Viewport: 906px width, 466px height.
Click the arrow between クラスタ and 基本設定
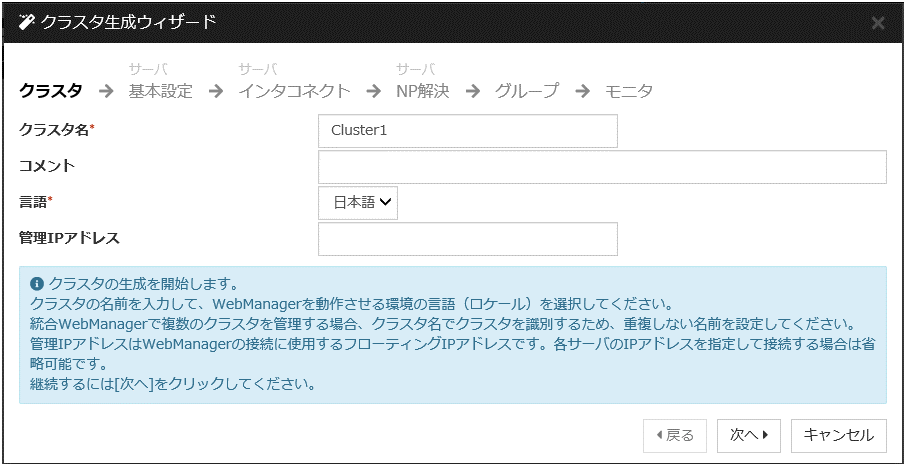pyautogui.click(x=106, y=91)
